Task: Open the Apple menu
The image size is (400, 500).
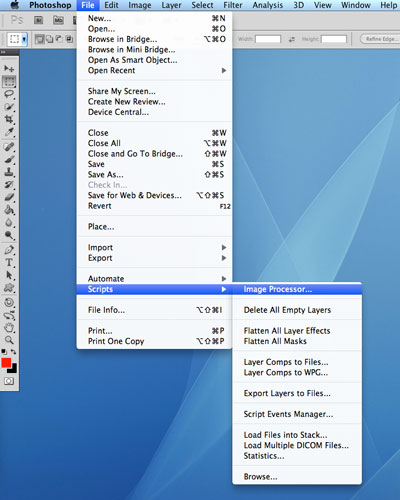Action: [15, 5]
